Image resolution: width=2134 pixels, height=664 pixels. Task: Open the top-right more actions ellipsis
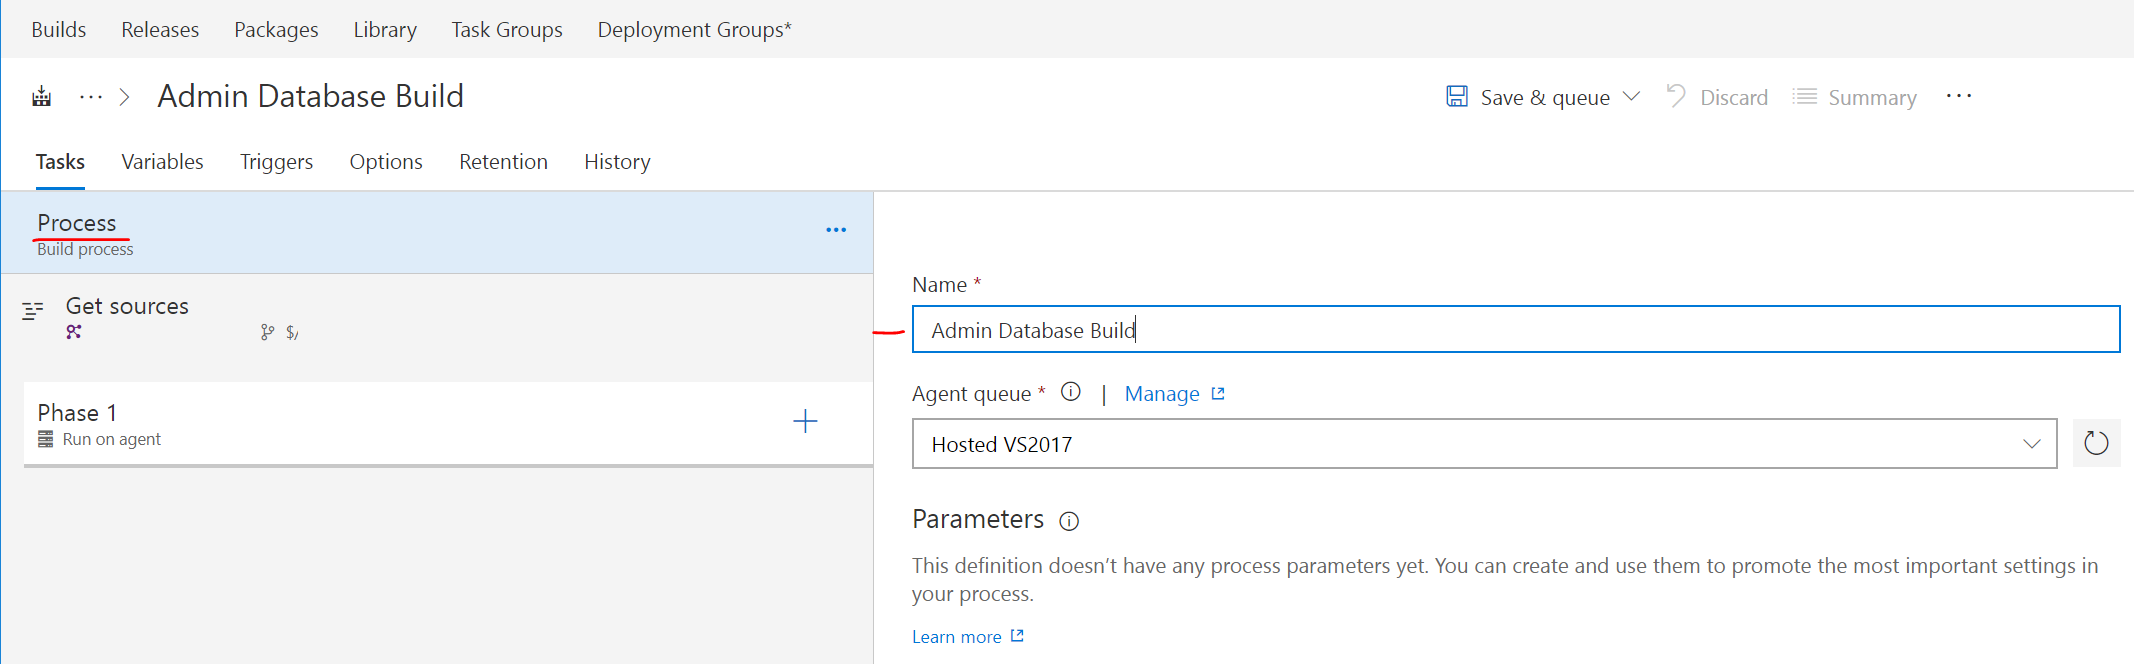tap(1958, 96)
